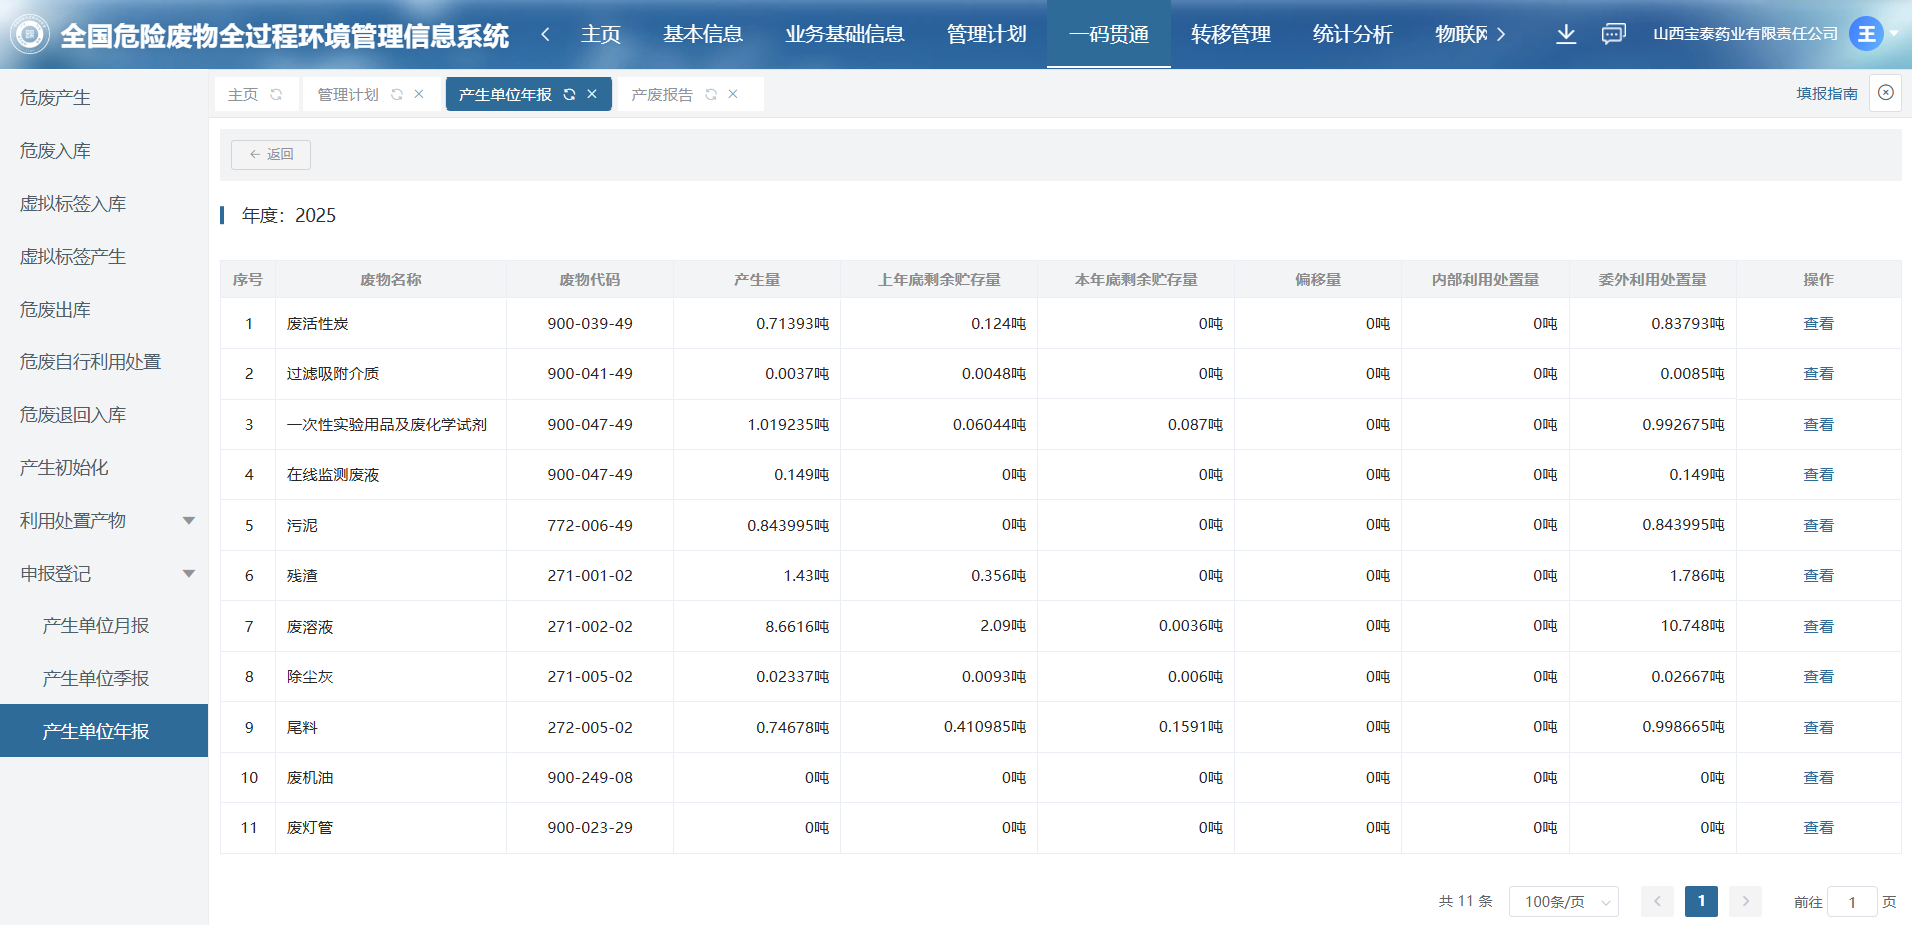View details for 过滤吸附介质 row

pos(1818,373)
